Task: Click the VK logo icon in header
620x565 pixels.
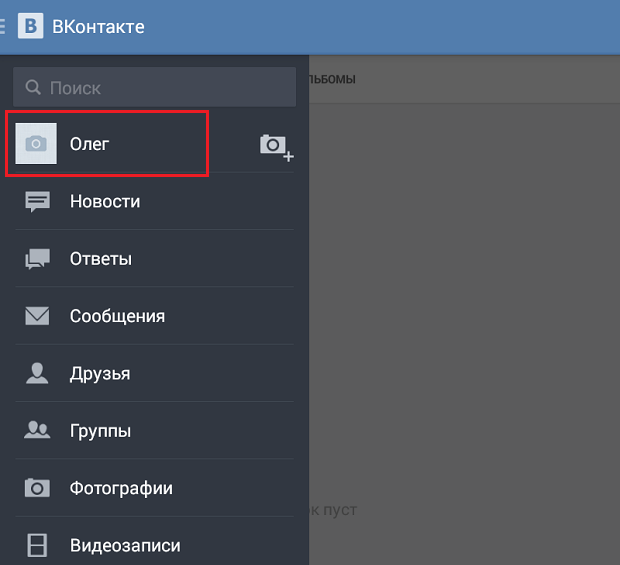Action: click(30, 26)
